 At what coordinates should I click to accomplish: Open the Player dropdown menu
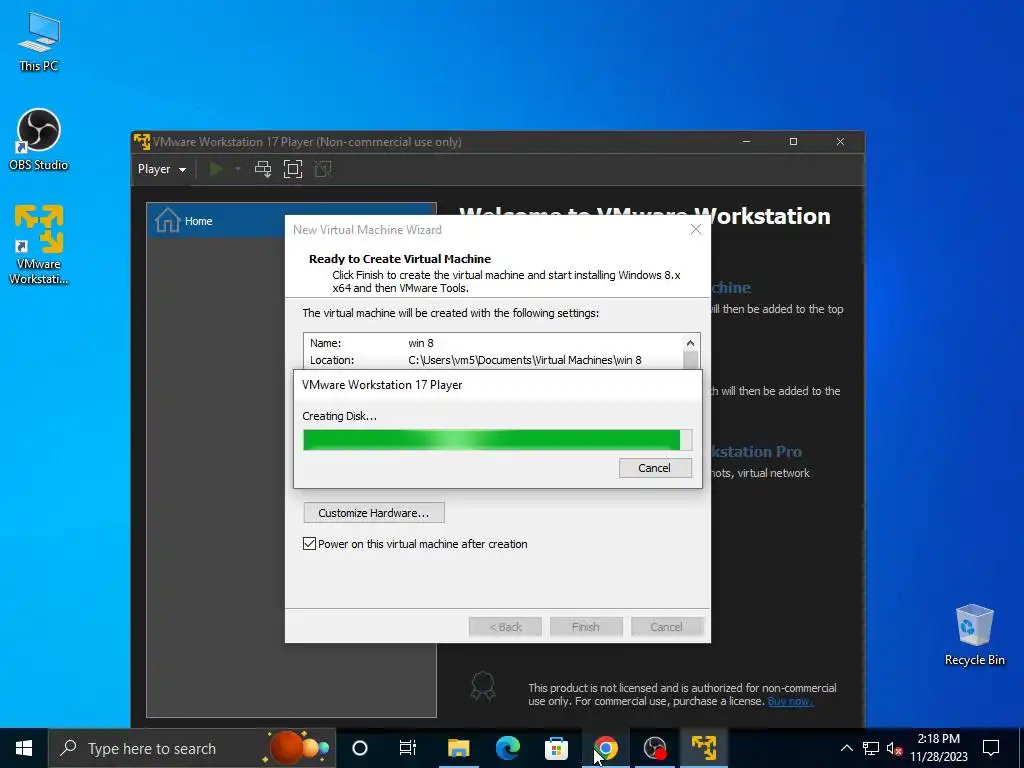161,169
